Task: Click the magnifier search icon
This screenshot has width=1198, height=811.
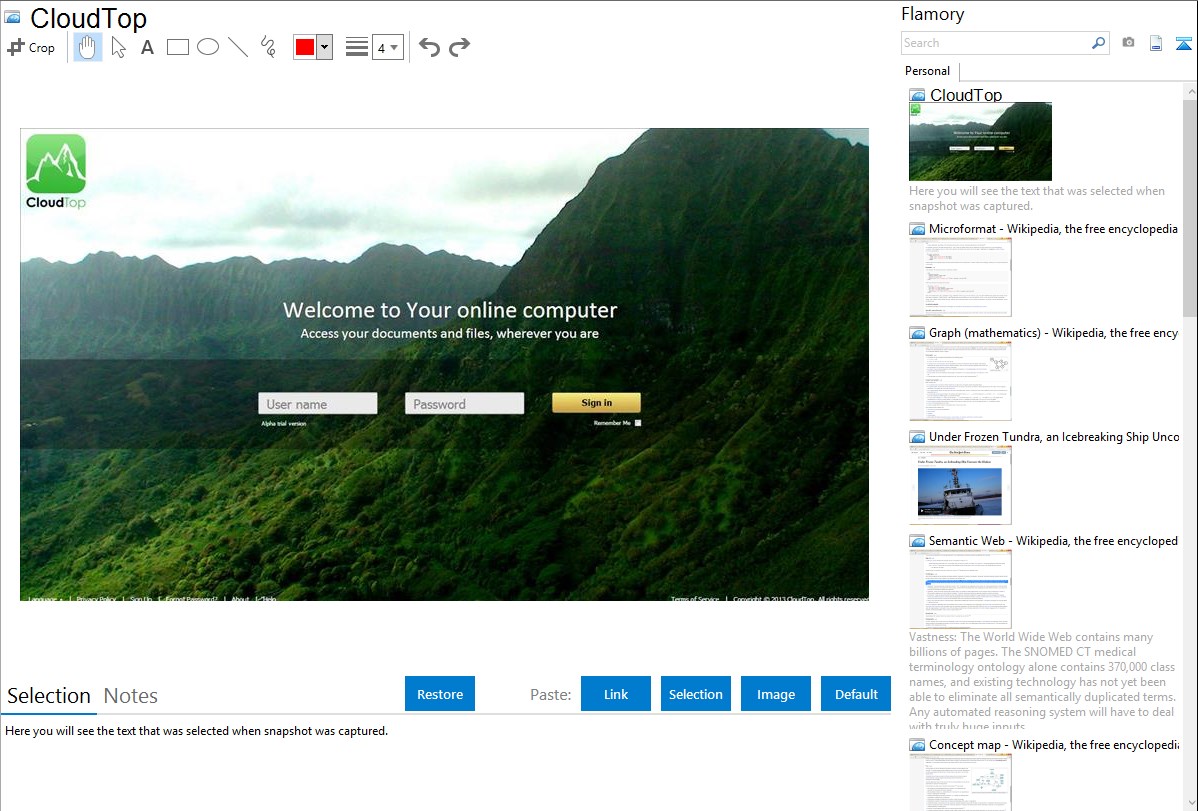Action: pyautogui.click(x=1098, y=43)
